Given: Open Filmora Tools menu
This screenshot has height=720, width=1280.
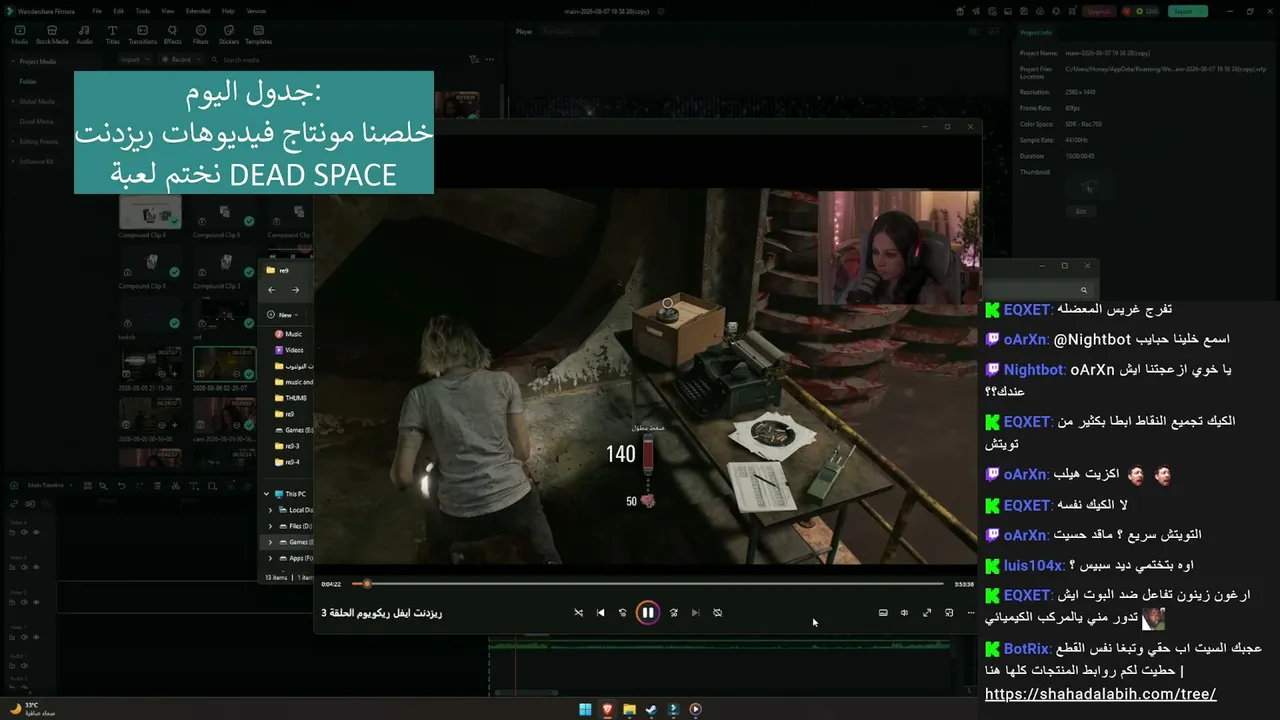Looking at the screenshot, I should pos(143,11).
